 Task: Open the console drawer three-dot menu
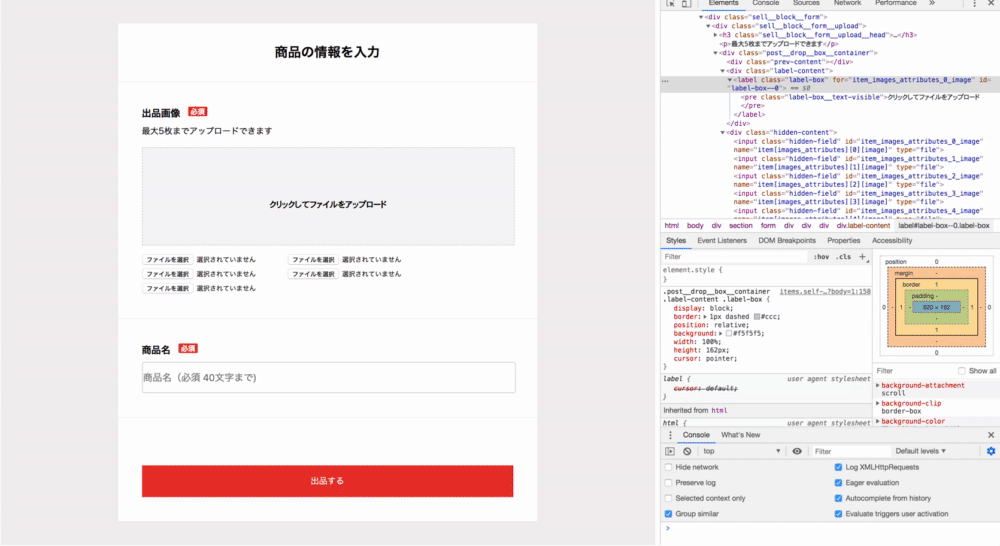pos(670,435)
